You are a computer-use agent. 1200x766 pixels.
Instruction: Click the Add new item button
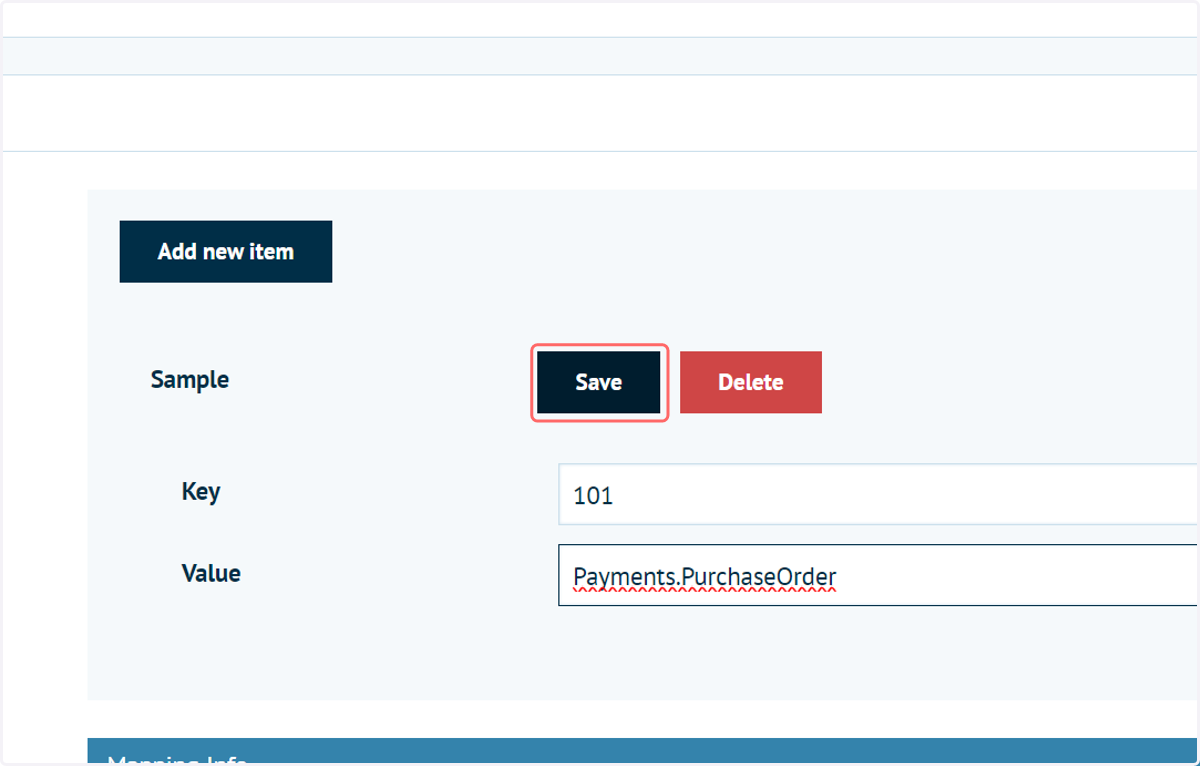[x=226, y=252]
